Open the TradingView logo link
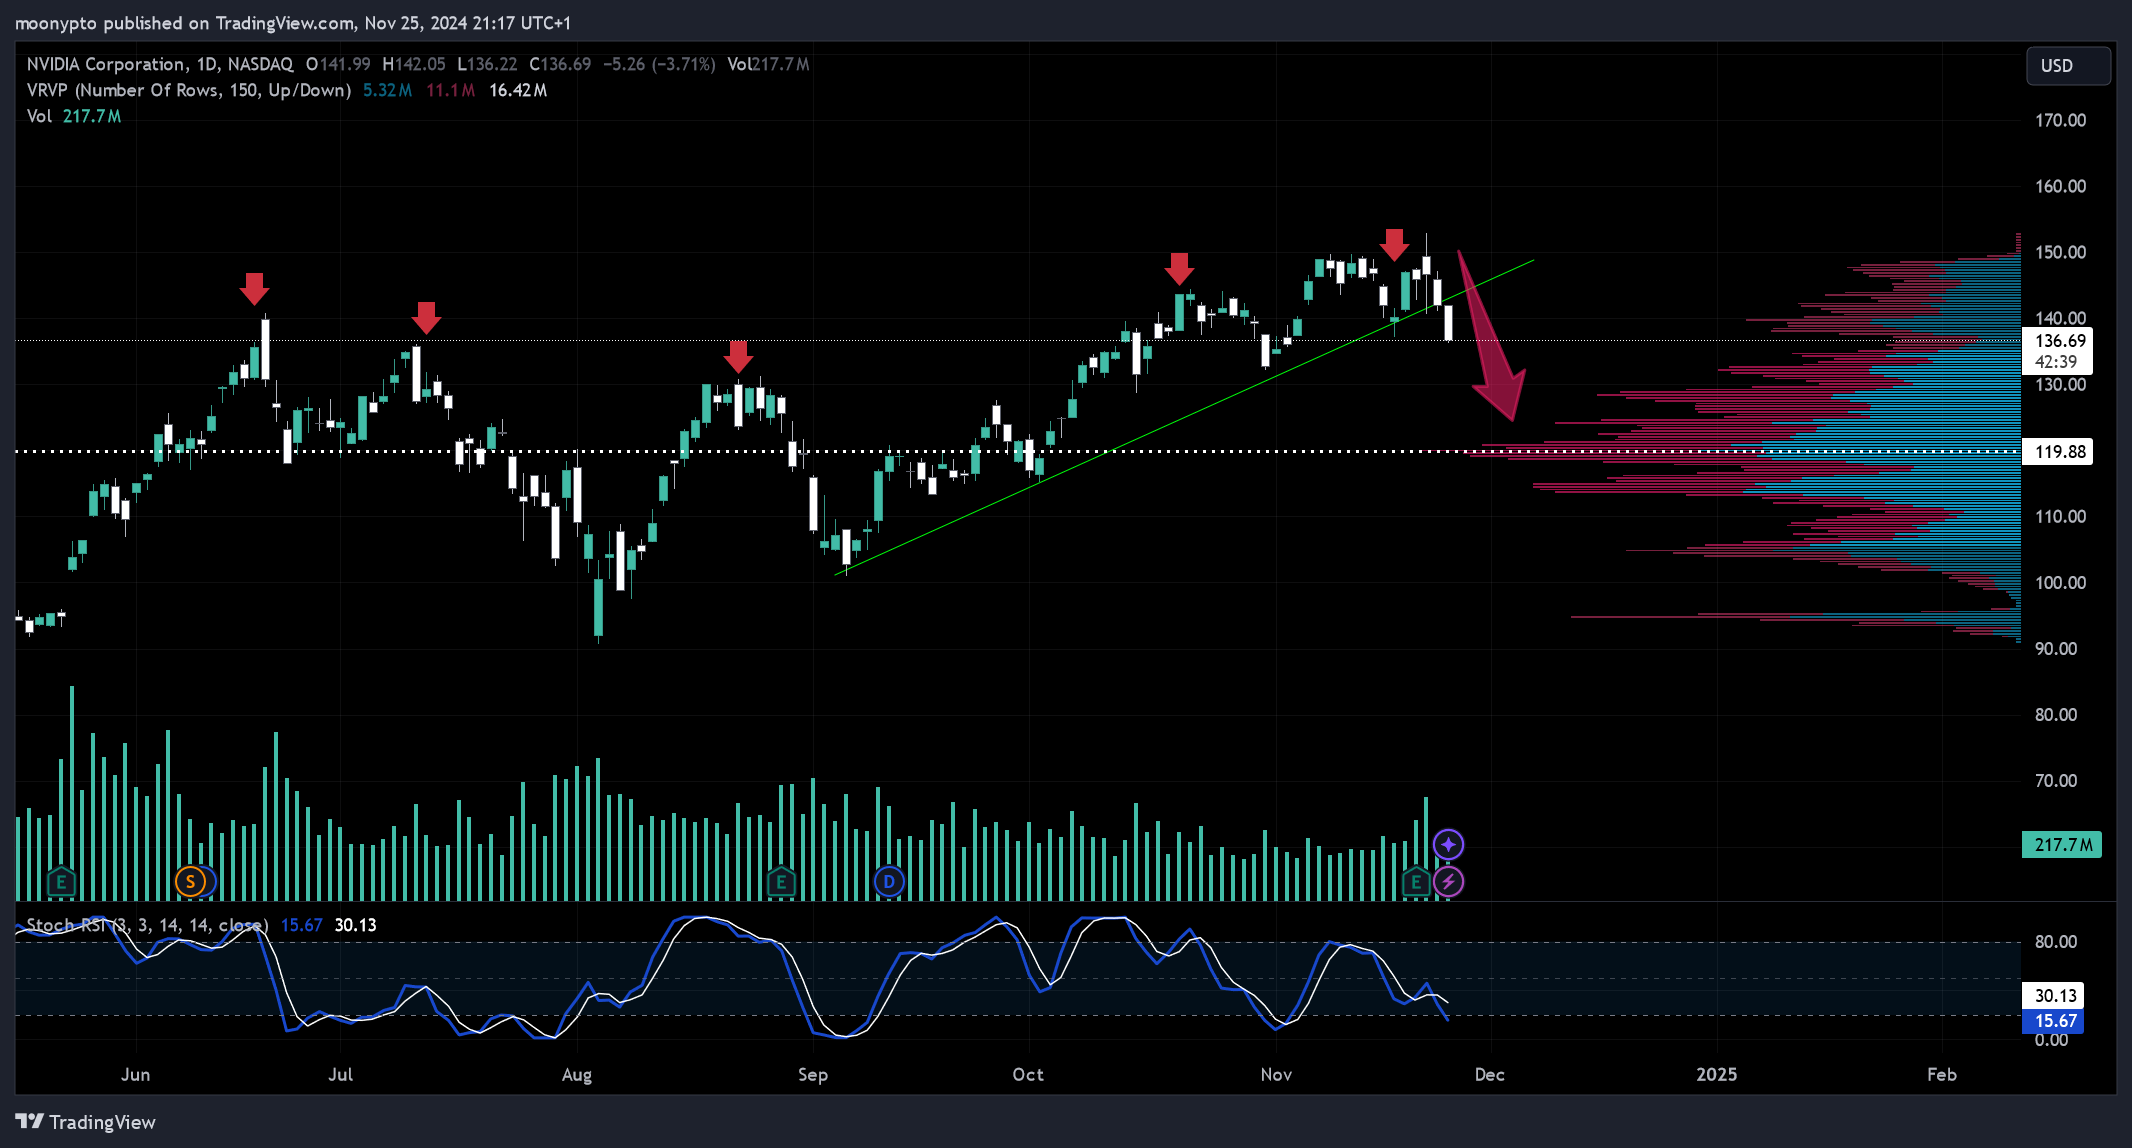The image size is (2132, 1148). (x=86, y=1122)
